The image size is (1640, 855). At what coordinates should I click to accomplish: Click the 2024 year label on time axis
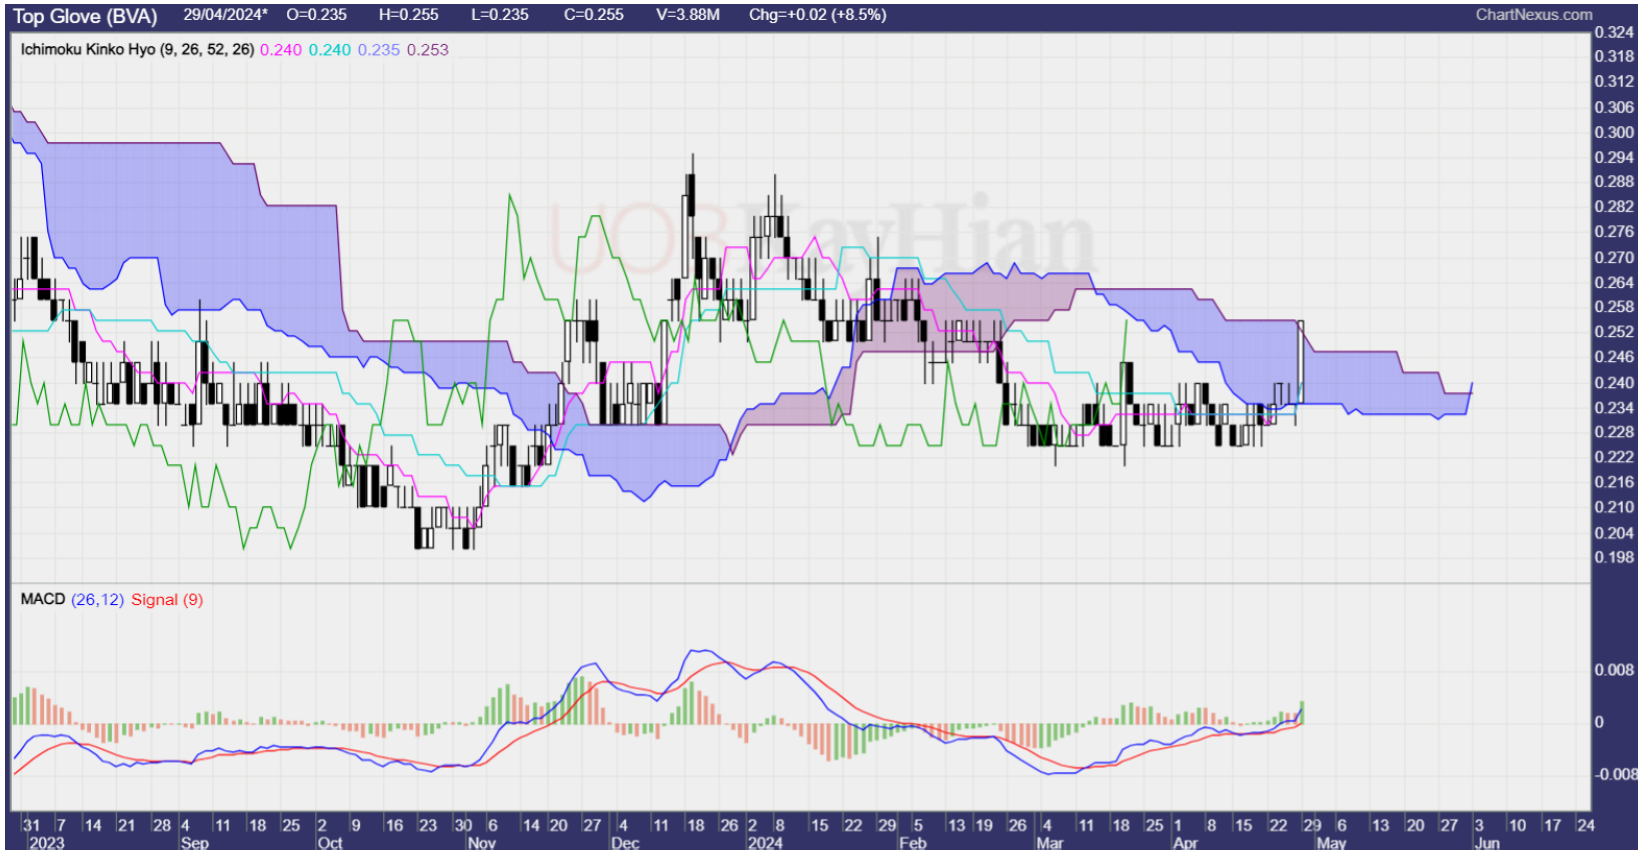point(765,843)
